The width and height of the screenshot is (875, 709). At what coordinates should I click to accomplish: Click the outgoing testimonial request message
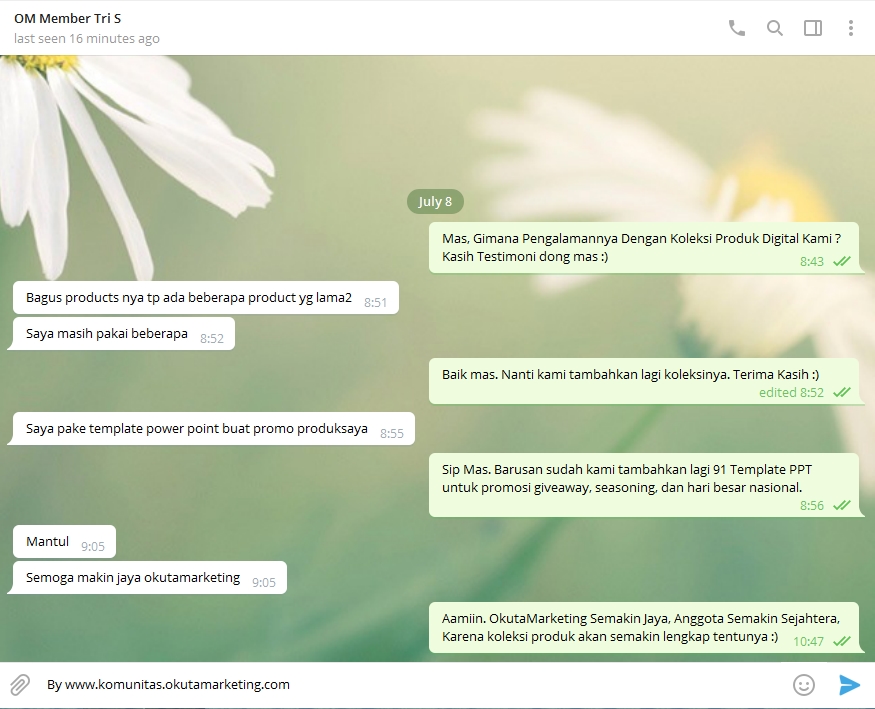point(644,248)
